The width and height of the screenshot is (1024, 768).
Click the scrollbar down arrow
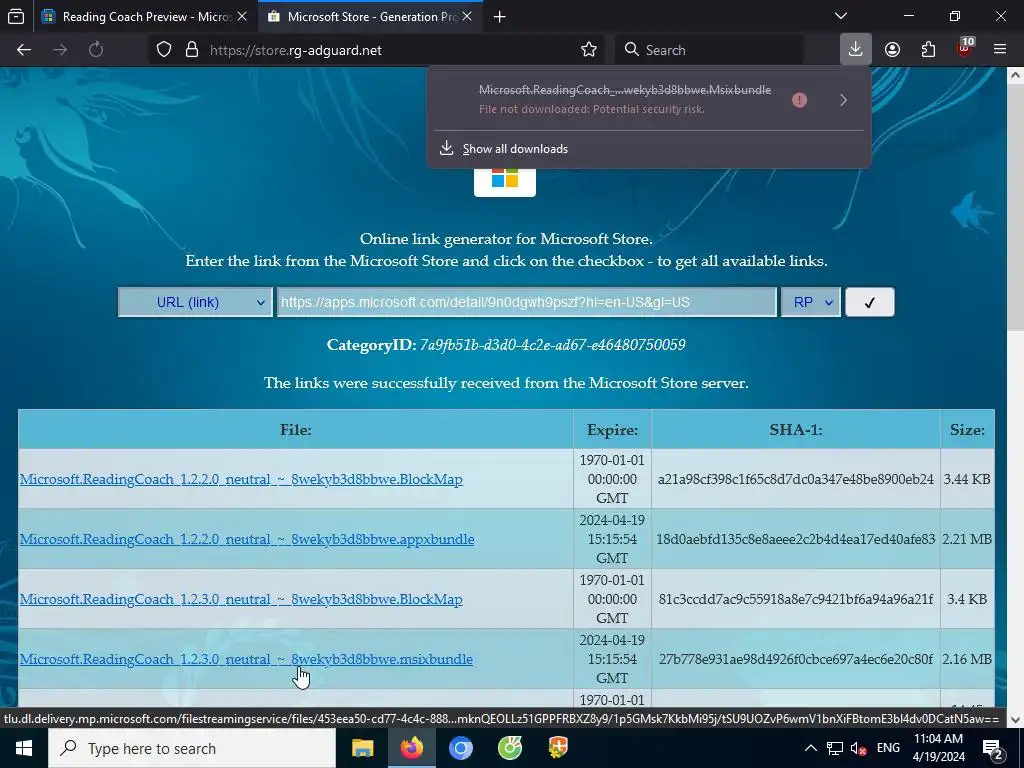click(x=1015, y=719)
